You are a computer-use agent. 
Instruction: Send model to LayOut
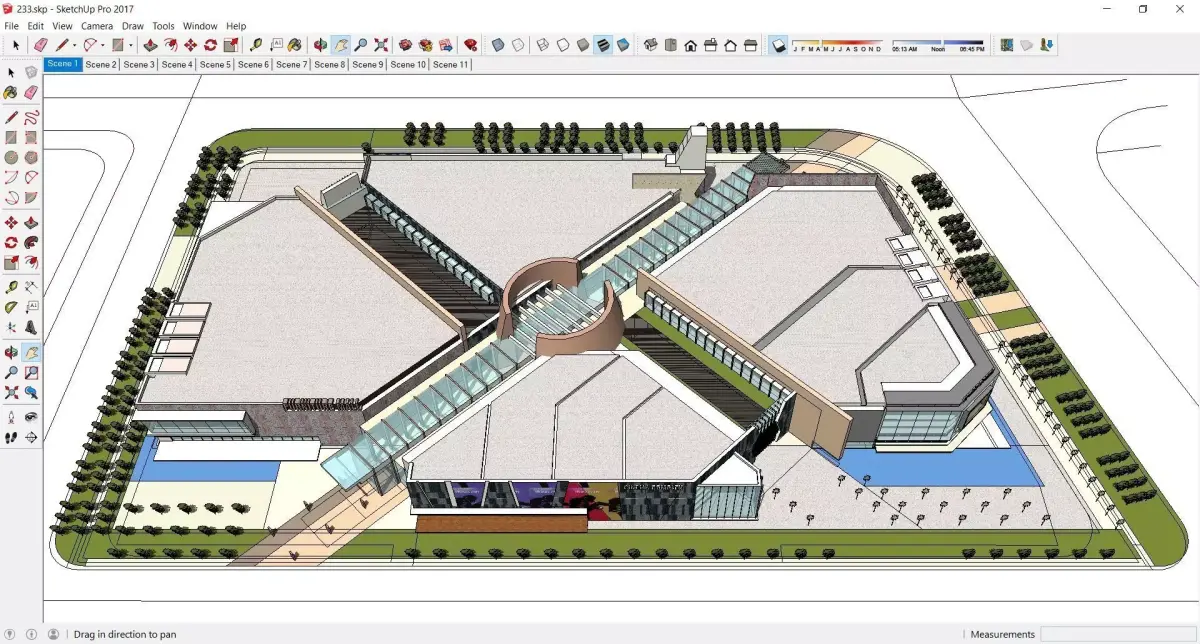tap(445, 45)
